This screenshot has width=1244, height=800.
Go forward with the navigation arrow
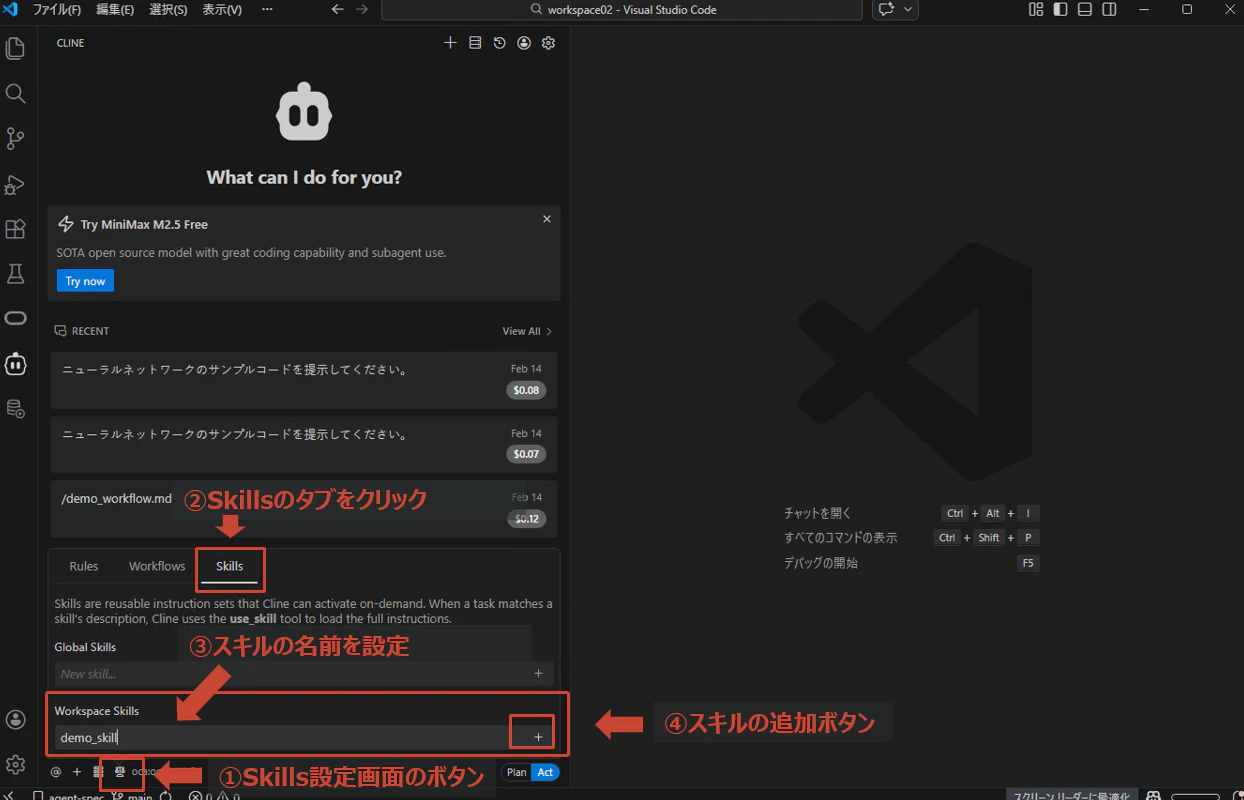click(362, 9)
